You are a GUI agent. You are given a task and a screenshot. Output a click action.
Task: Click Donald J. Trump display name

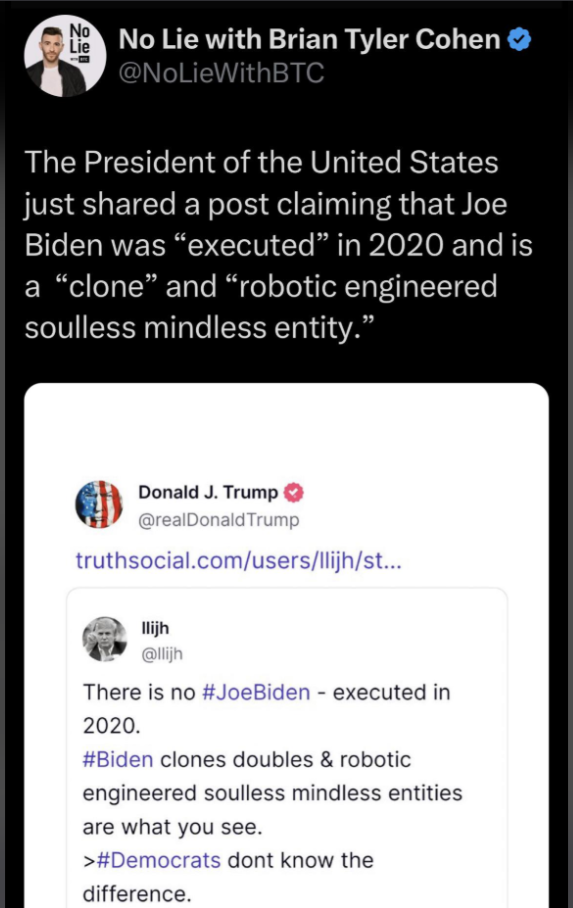[208, 492]
